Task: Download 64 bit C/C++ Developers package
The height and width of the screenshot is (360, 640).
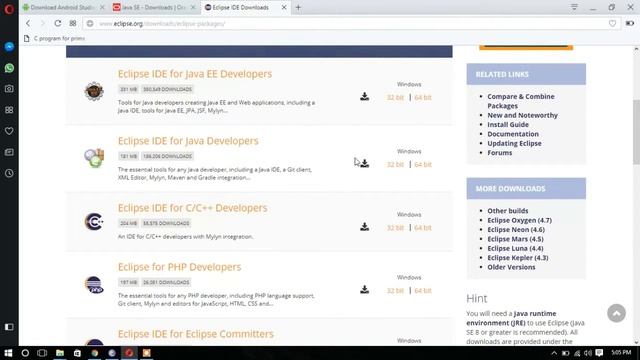Action: point(422,228)
